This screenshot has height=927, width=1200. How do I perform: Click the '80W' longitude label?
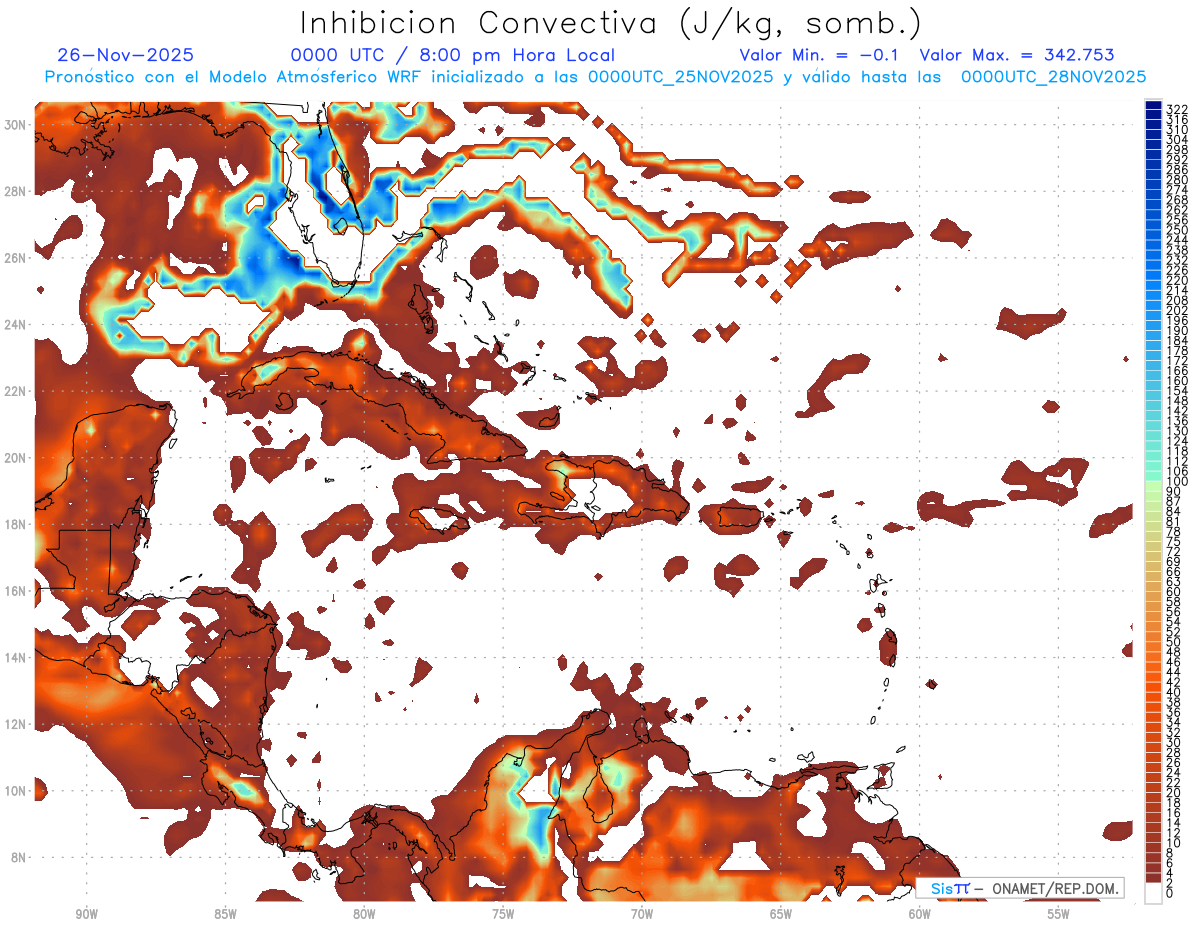pos(364,914)
